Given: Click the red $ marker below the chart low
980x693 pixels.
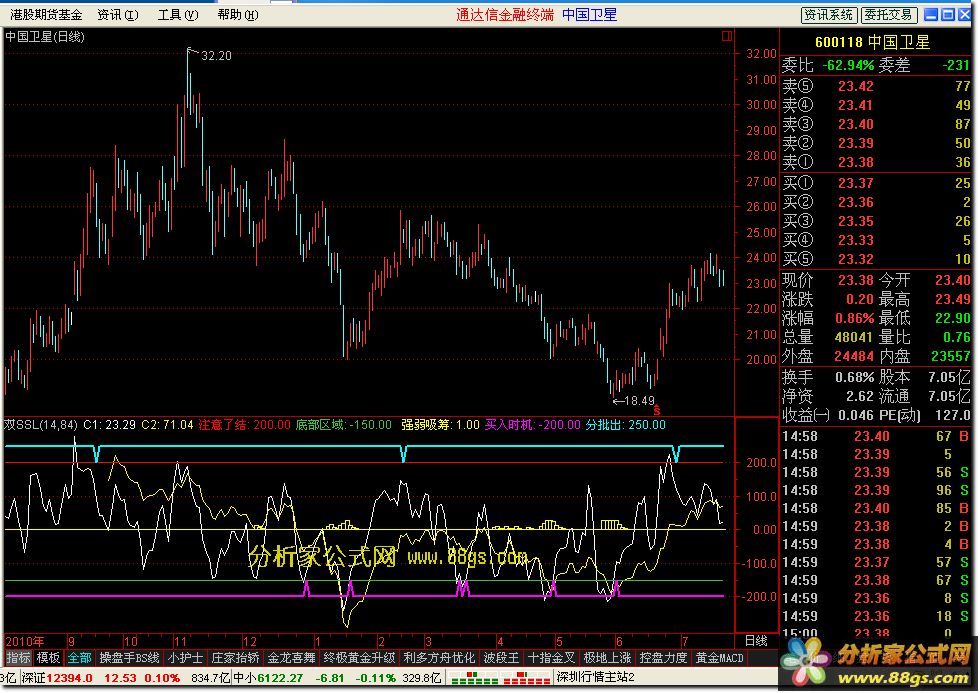Looking at the screenshot, I should pos(656,411).
